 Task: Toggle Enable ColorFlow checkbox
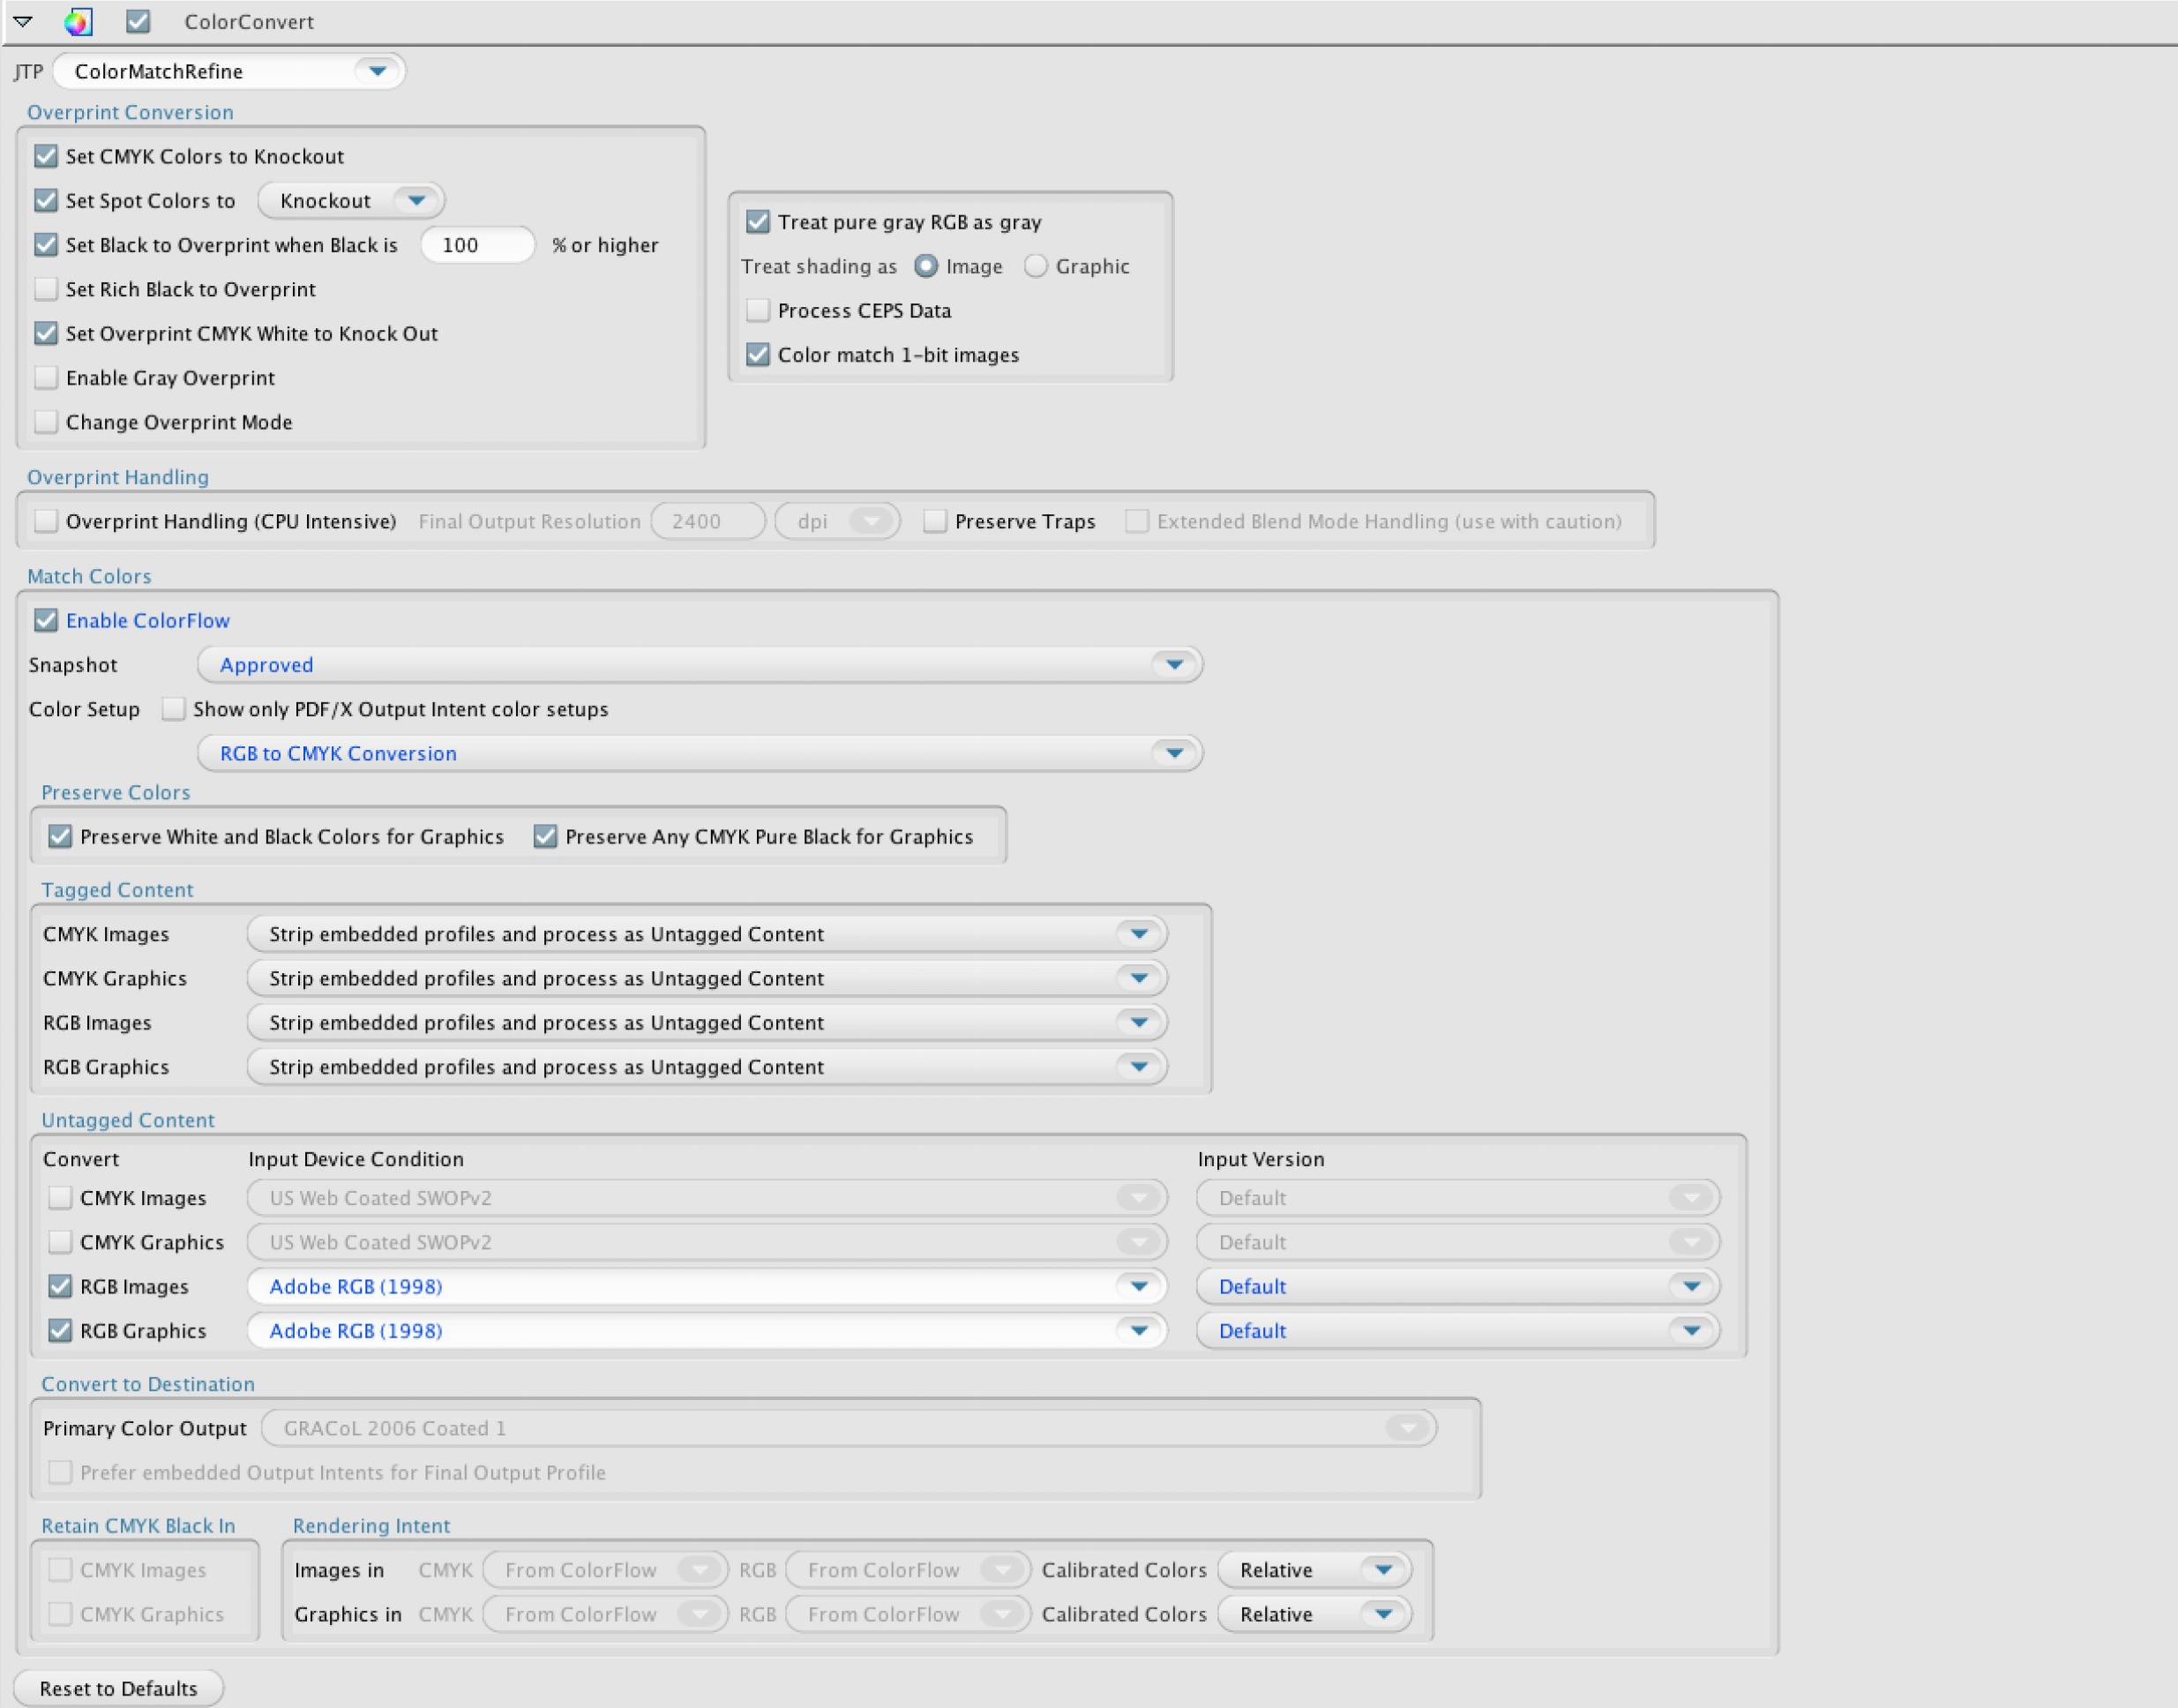tap(46, 620)
